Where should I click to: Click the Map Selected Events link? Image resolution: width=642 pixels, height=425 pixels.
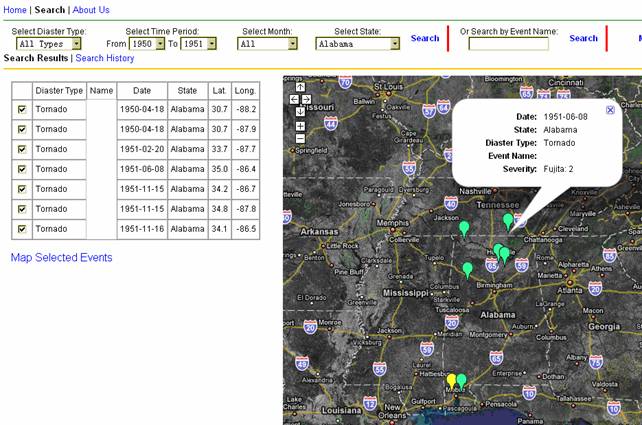61,258
